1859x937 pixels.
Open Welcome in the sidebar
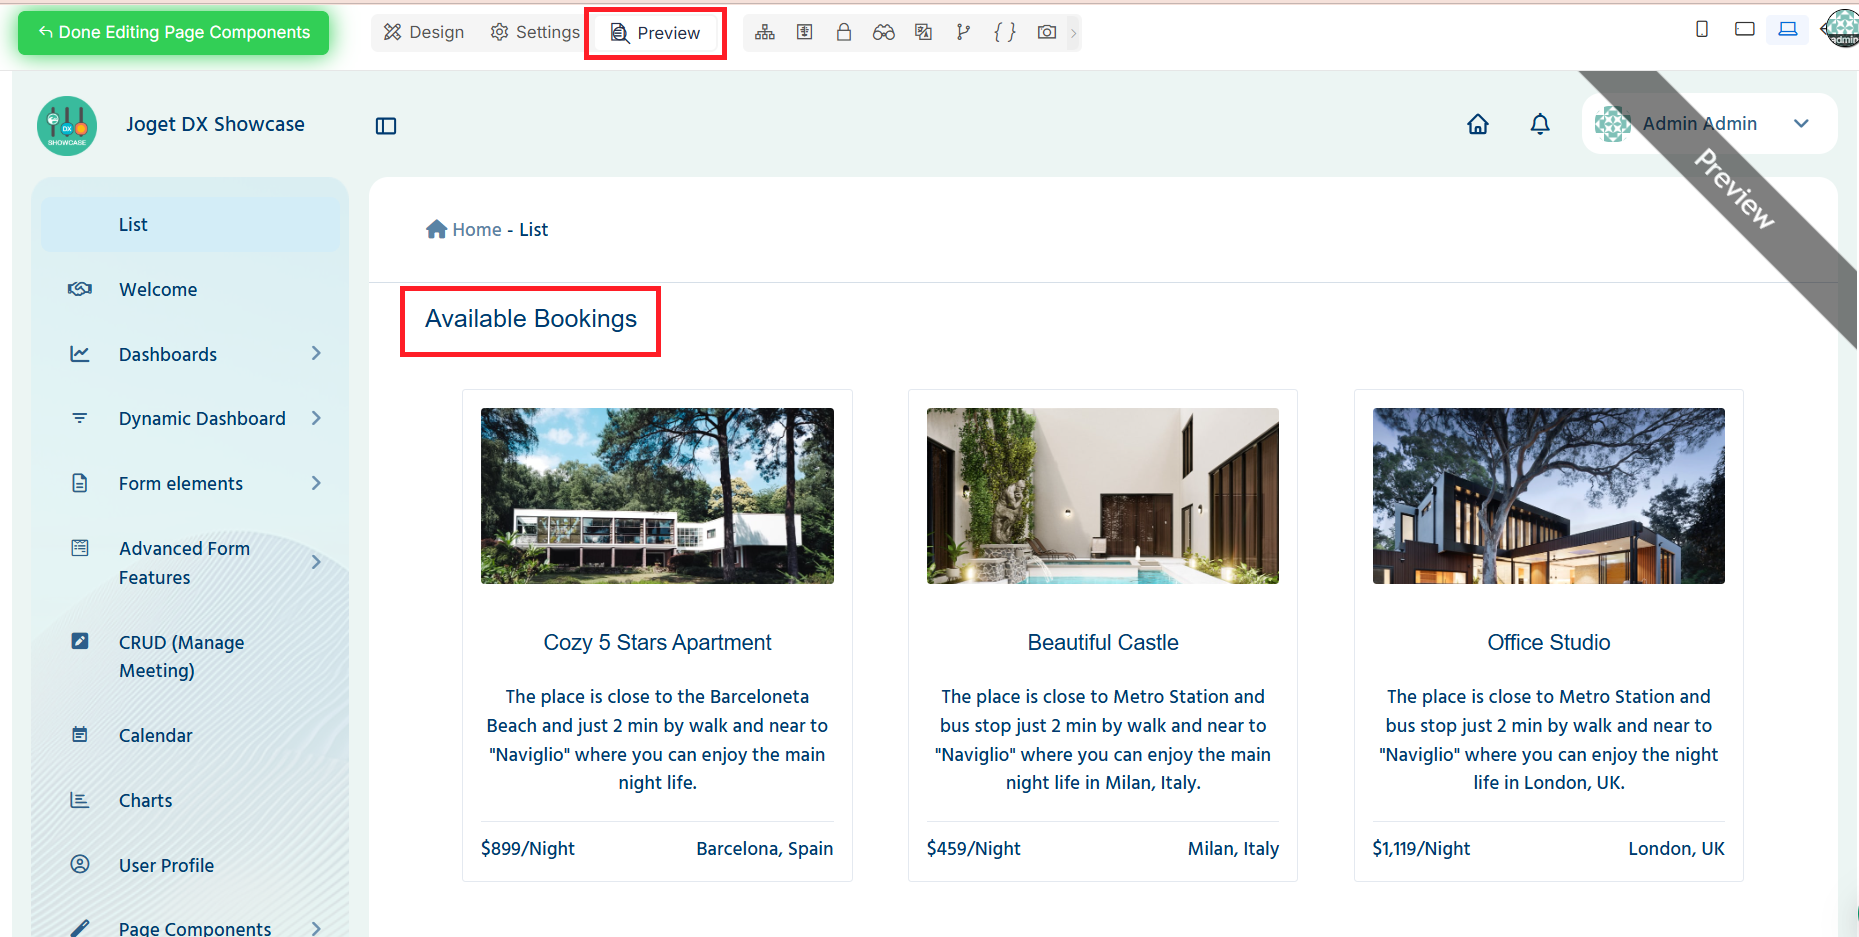(x=158, y=289)
